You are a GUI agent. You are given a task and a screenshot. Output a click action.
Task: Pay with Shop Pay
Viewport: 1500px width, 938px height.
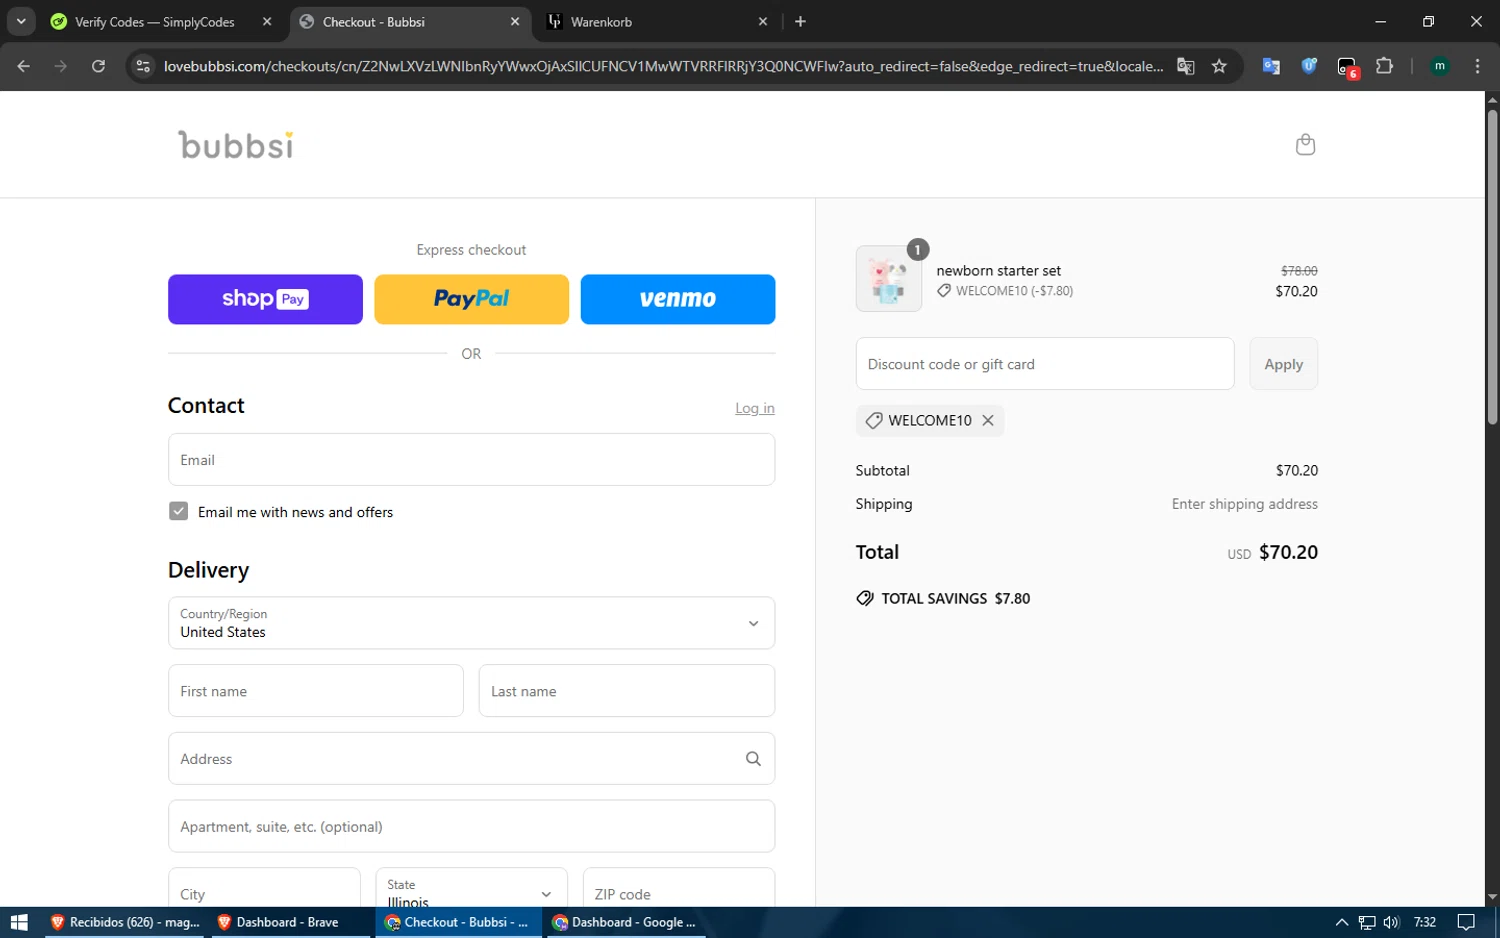pos(265,299)
